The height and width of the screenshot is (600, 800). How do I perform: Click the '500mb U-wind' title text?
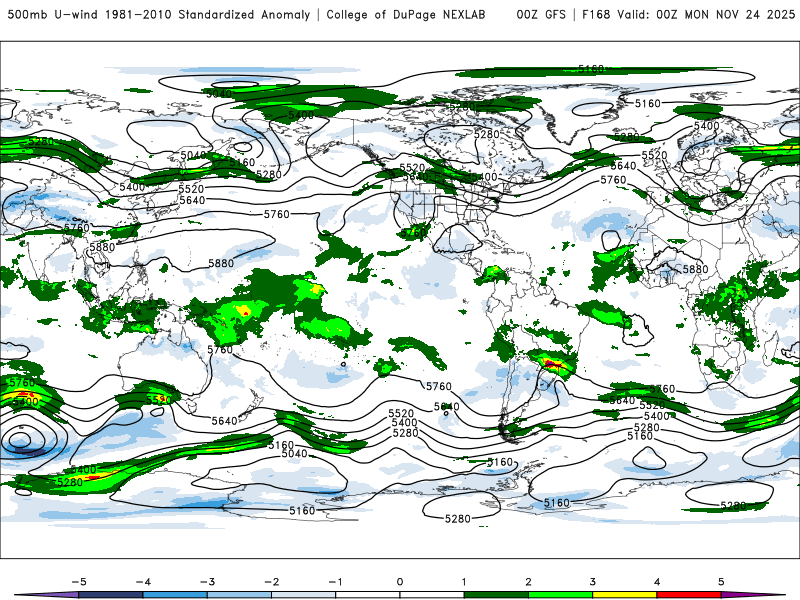click(53, 14)
